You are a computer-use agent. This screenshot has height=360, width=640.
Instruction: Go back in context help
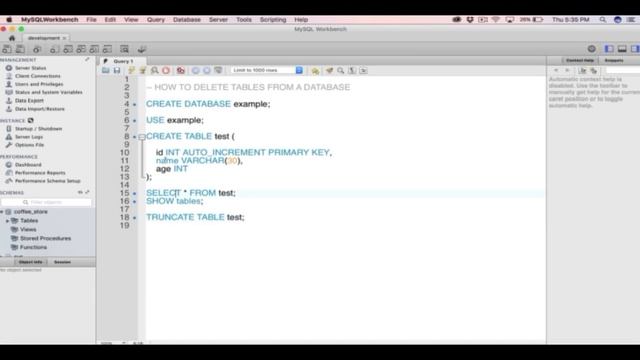click(556, 71)
